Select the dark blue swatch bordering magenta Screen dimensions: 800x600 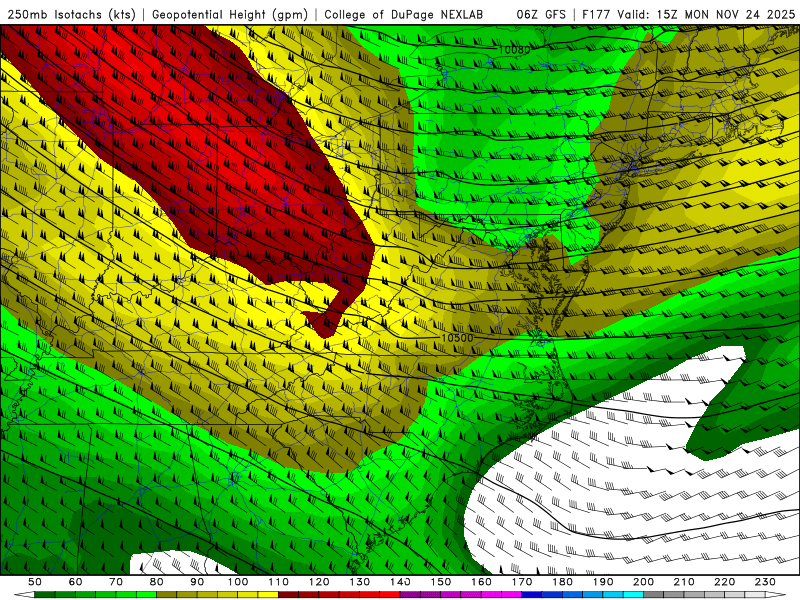coord(532,594)
